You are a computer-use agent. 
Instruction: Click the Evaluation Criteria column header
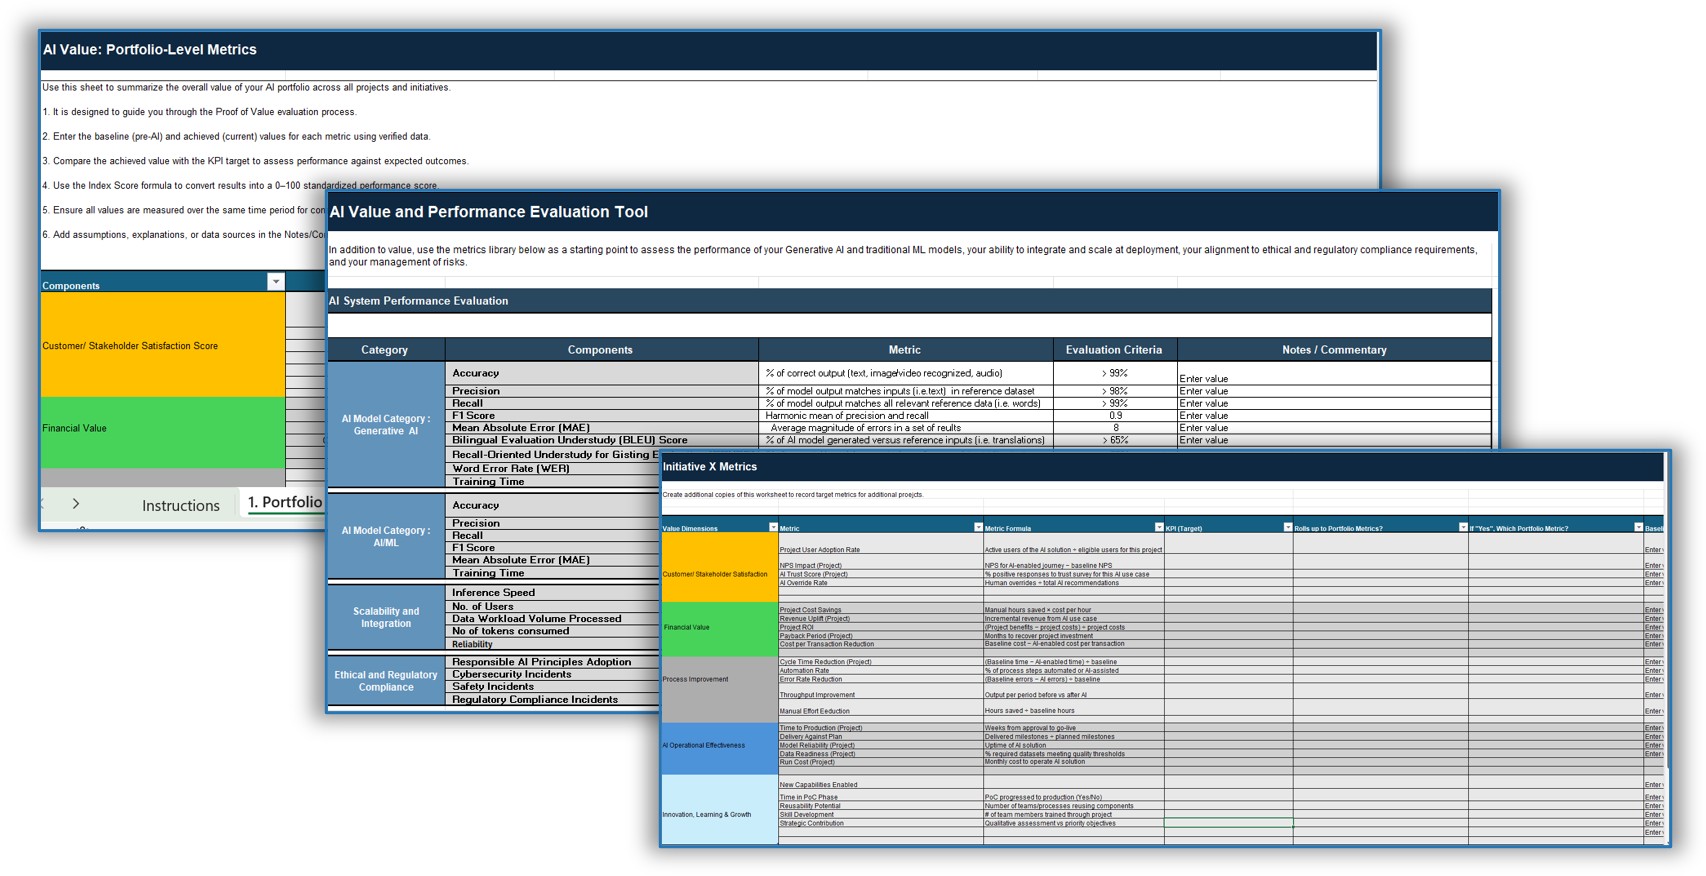click(1114, 350)
